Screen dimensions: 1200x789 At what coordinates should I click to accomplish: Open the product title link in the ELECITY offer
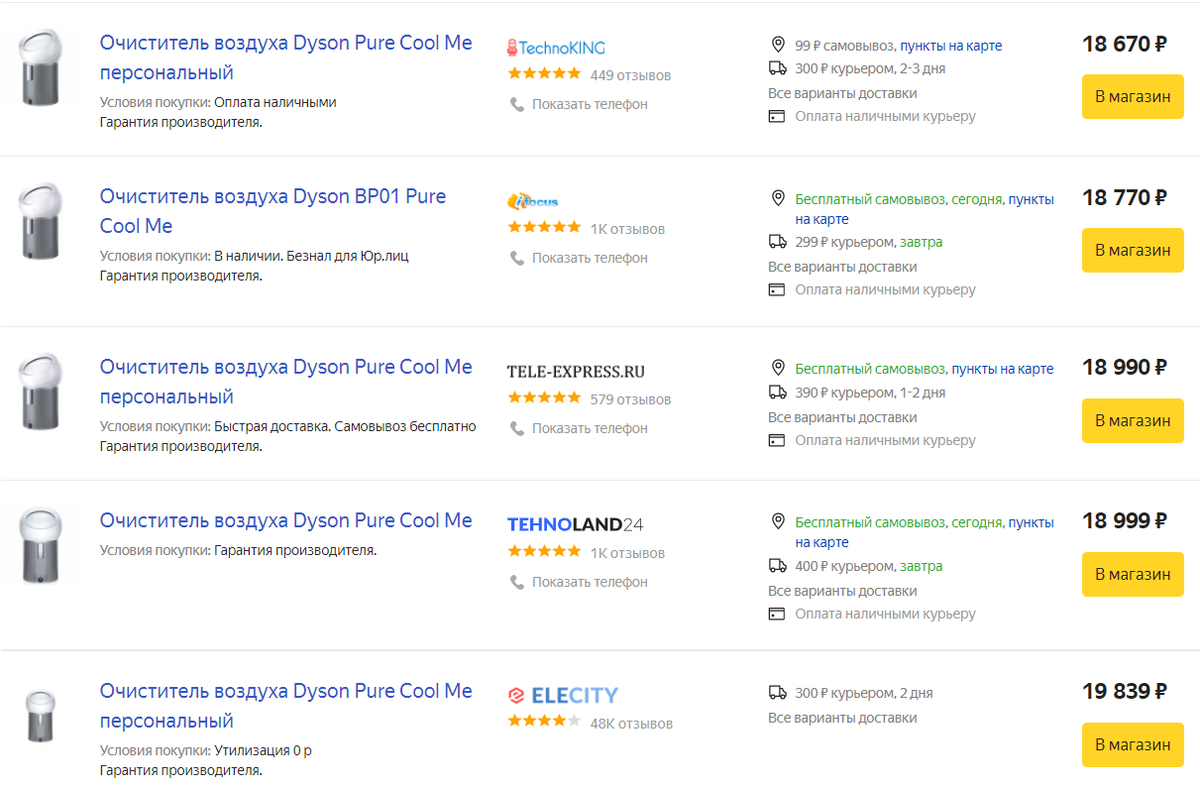tap(286, 706)
